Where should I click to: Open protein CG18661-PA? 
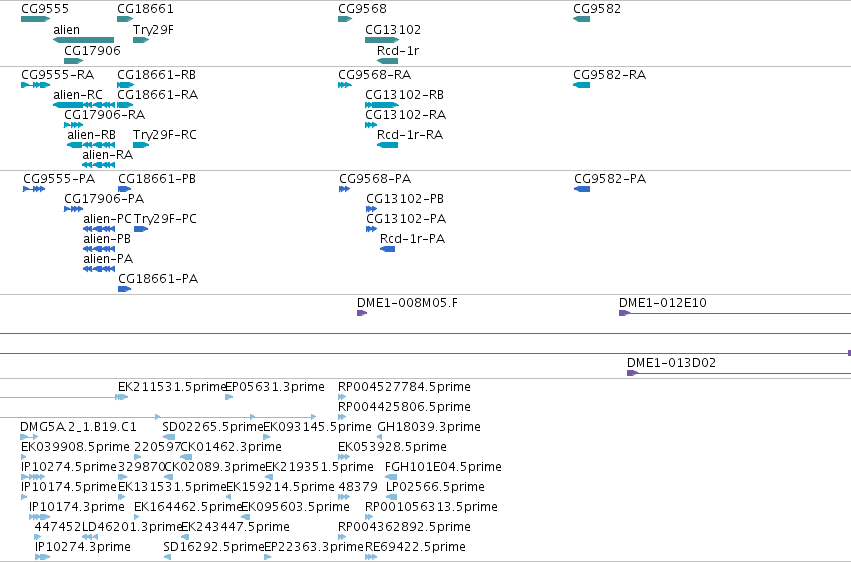click(x=124, y=289)
